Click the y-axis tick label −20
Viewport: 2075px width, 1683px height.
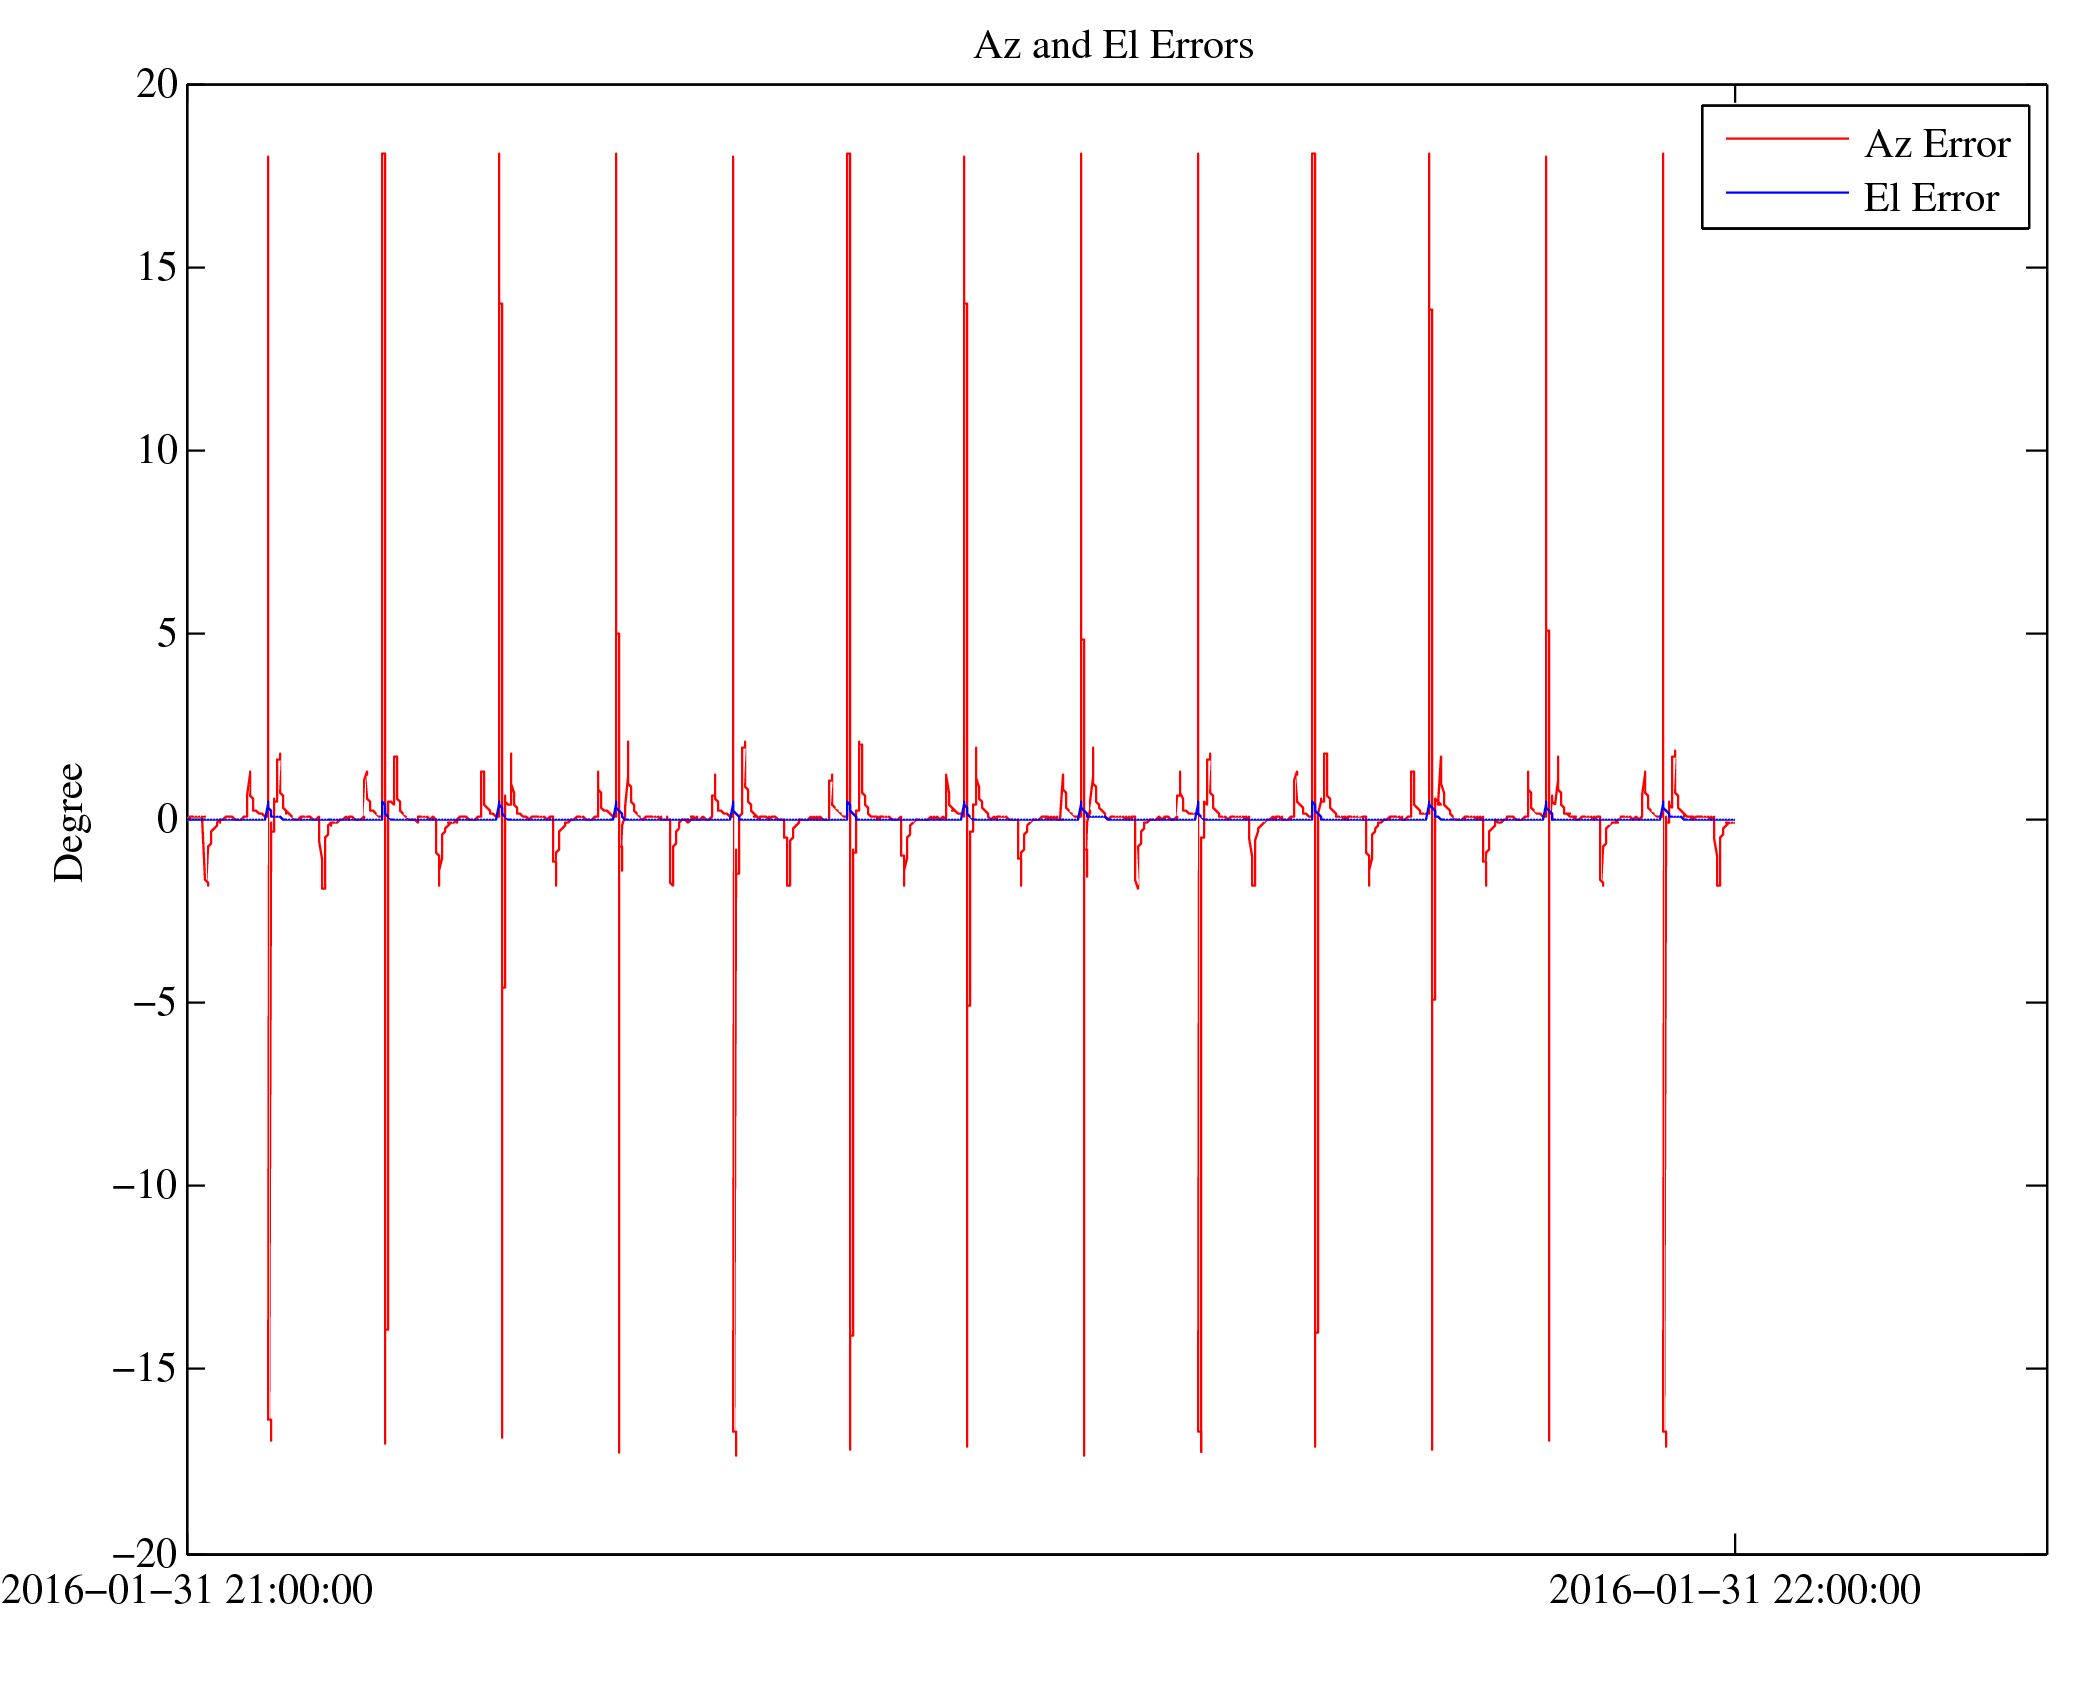pyautogui.click(x=145, y=1553)
